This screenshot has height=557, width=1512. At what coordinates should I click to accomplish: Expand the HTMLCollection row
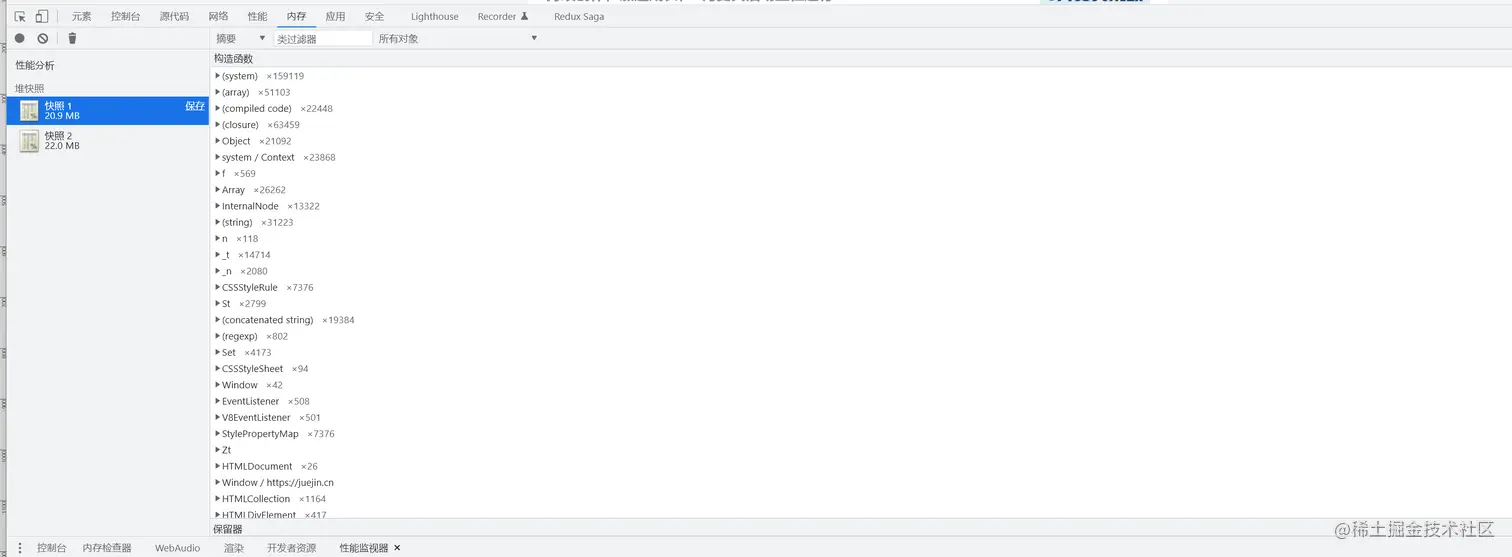coord(218,499)
